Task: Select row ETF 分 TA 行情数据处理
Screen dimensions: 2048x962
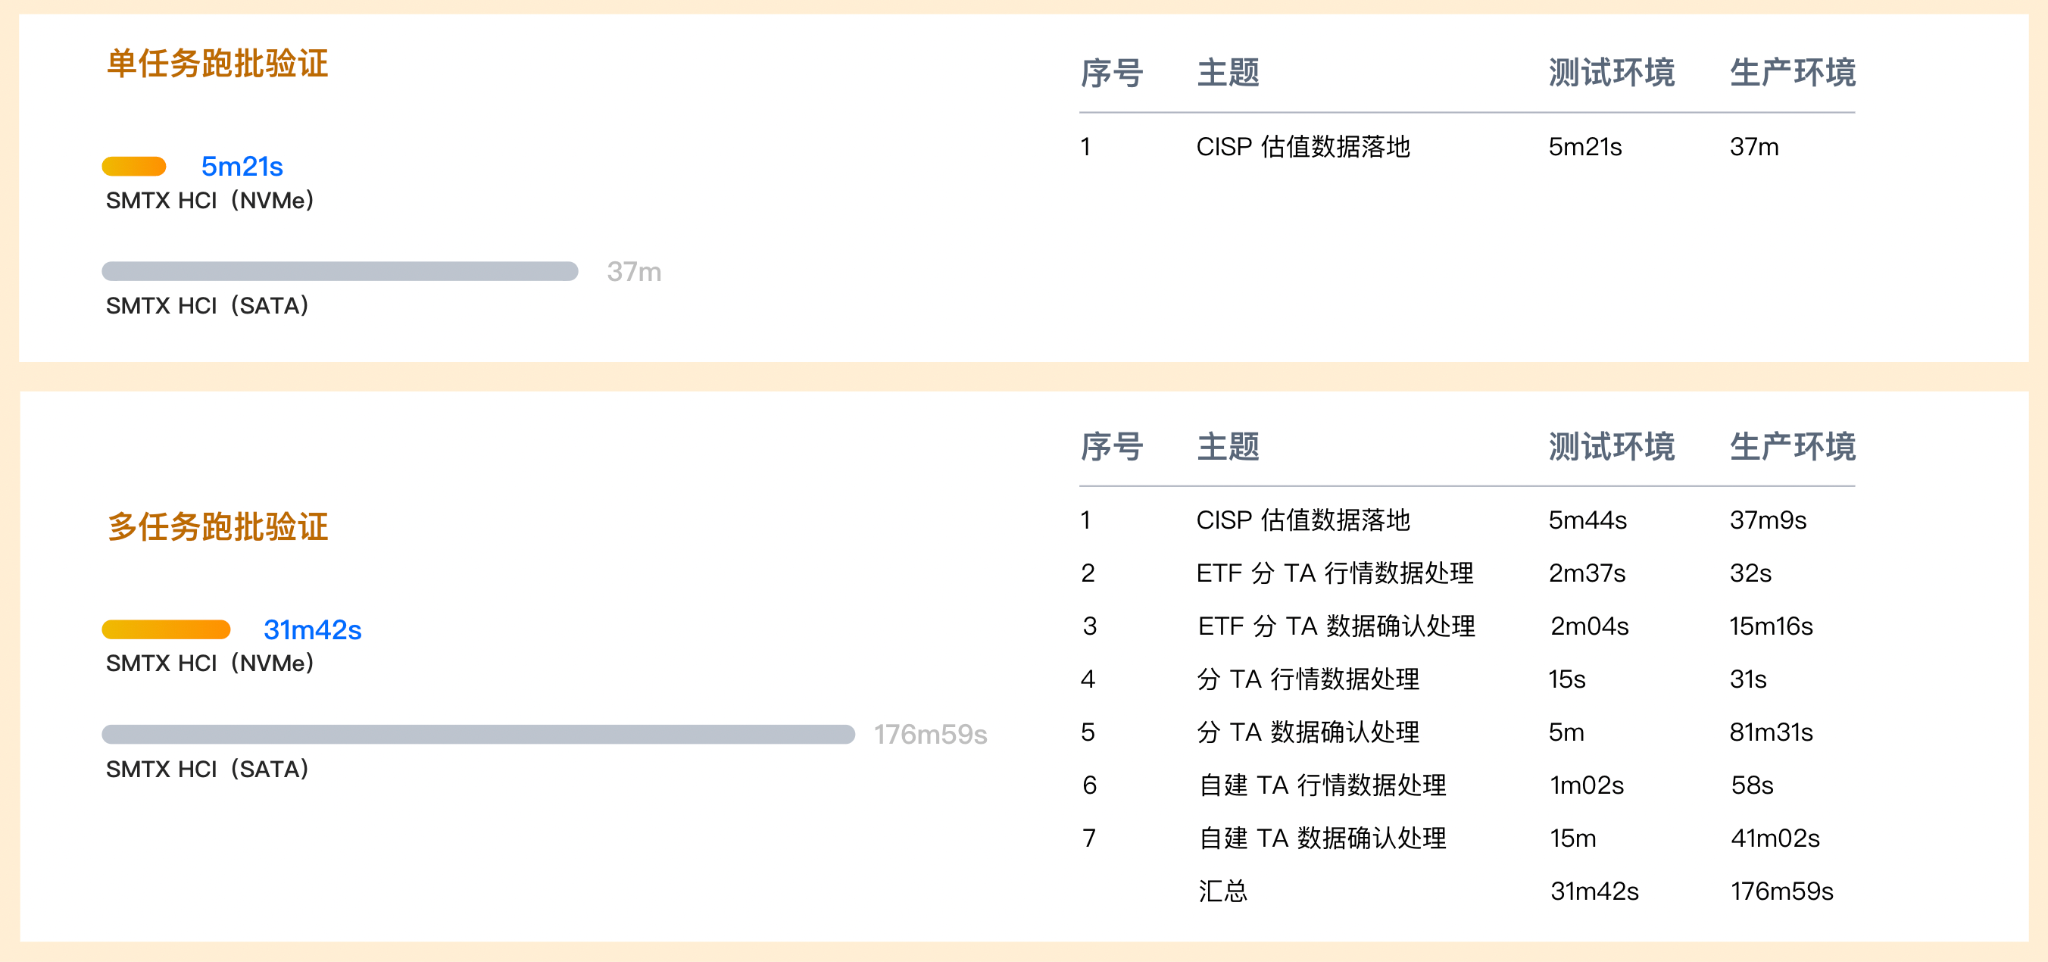Action: 1467,573
